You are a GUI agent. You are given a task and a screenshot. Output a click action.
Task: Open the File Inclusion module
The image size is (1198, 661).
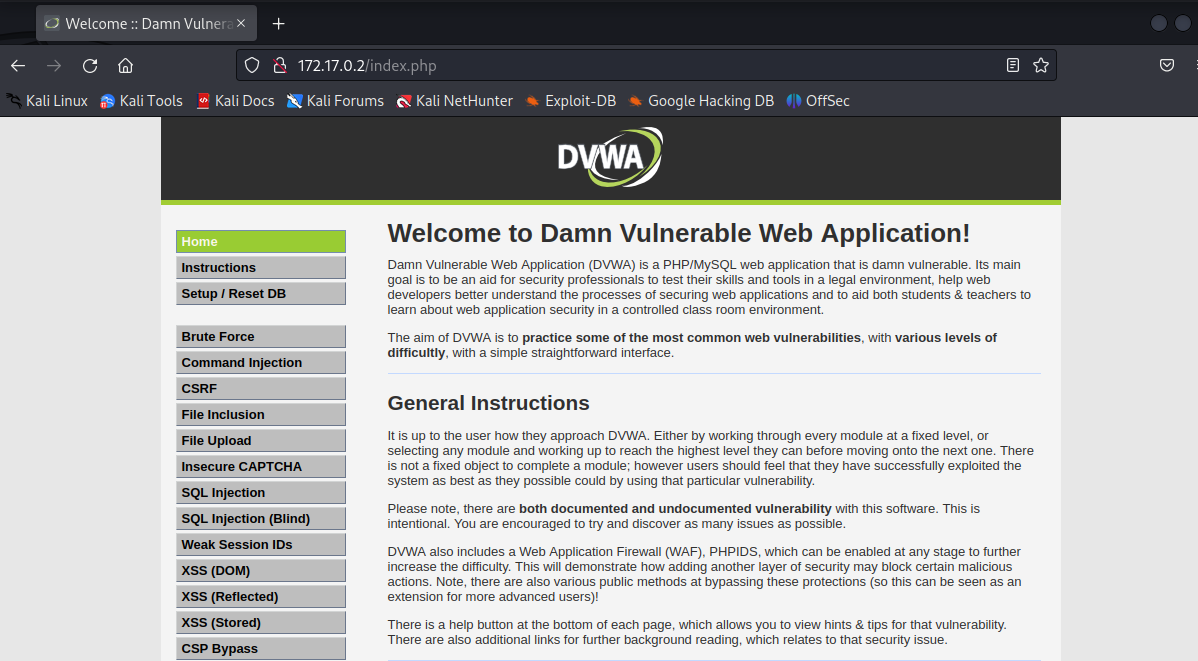[x=261, y=414]
